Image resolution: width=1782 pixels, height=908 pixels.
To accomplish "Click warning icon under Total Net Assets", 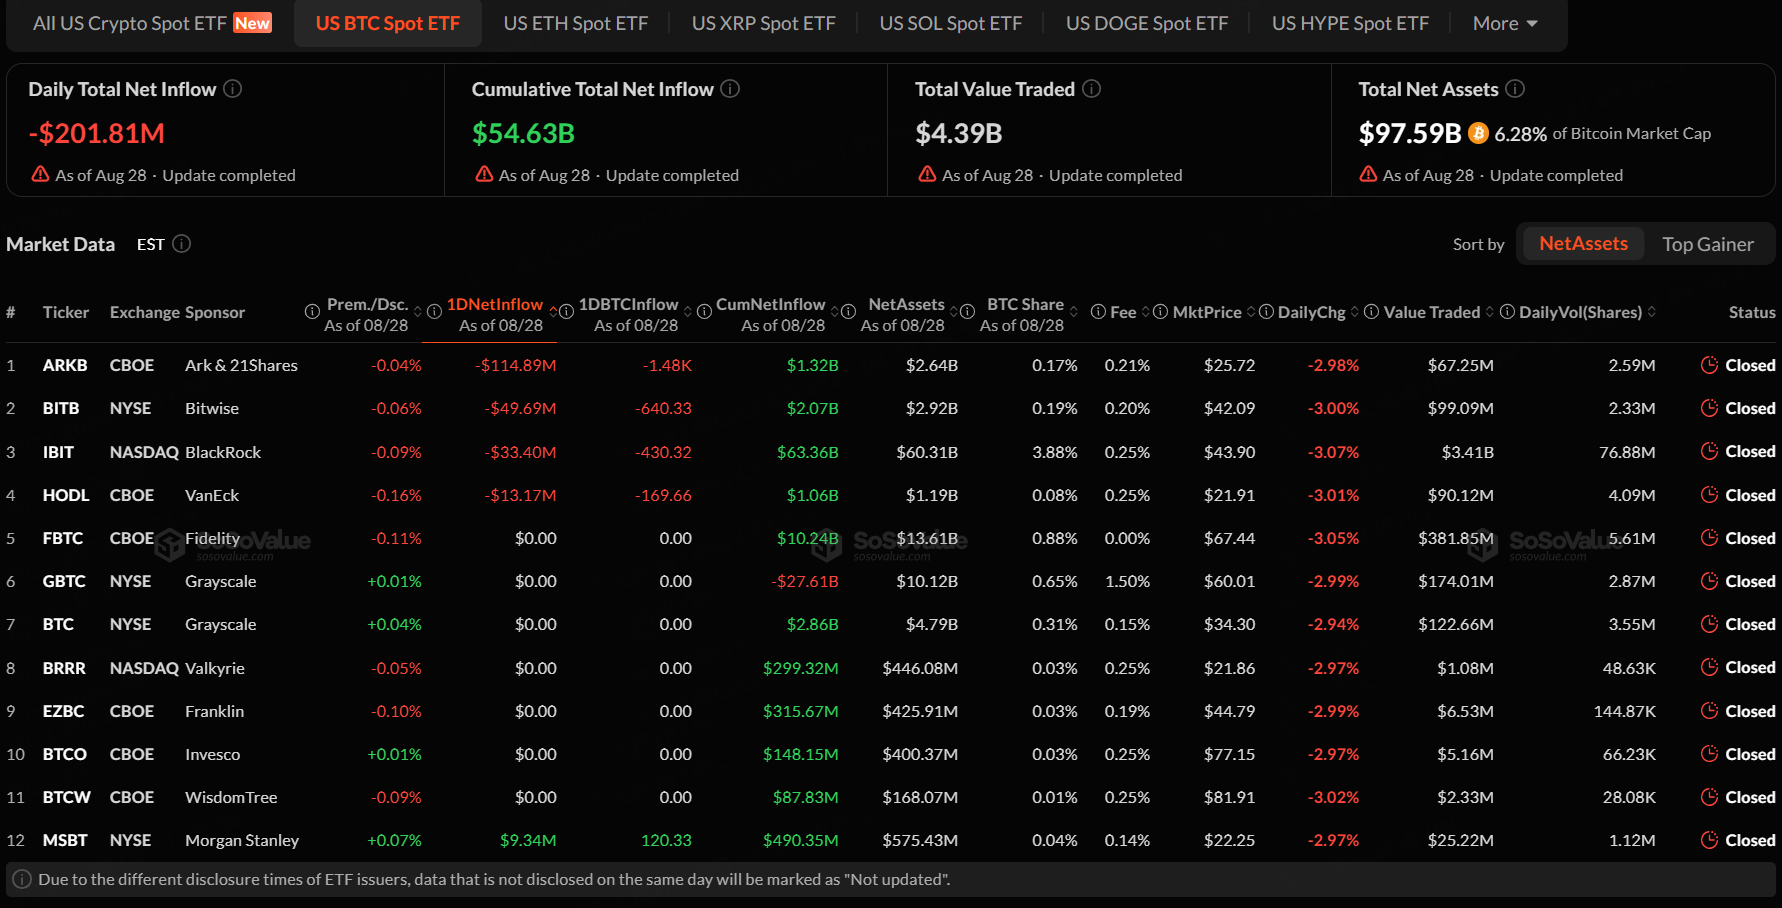I will [x=1369, y=174].
